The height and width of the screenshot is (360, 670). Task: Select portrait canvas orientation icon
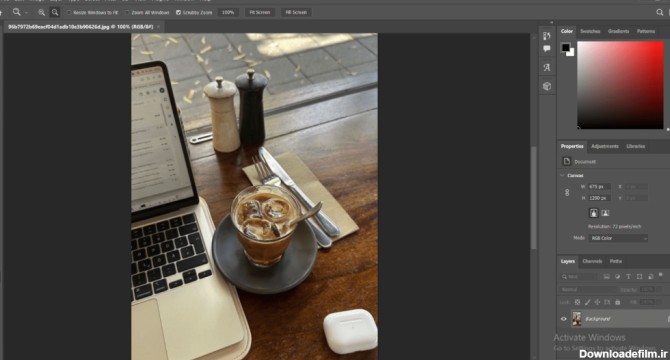pos(594,213)
